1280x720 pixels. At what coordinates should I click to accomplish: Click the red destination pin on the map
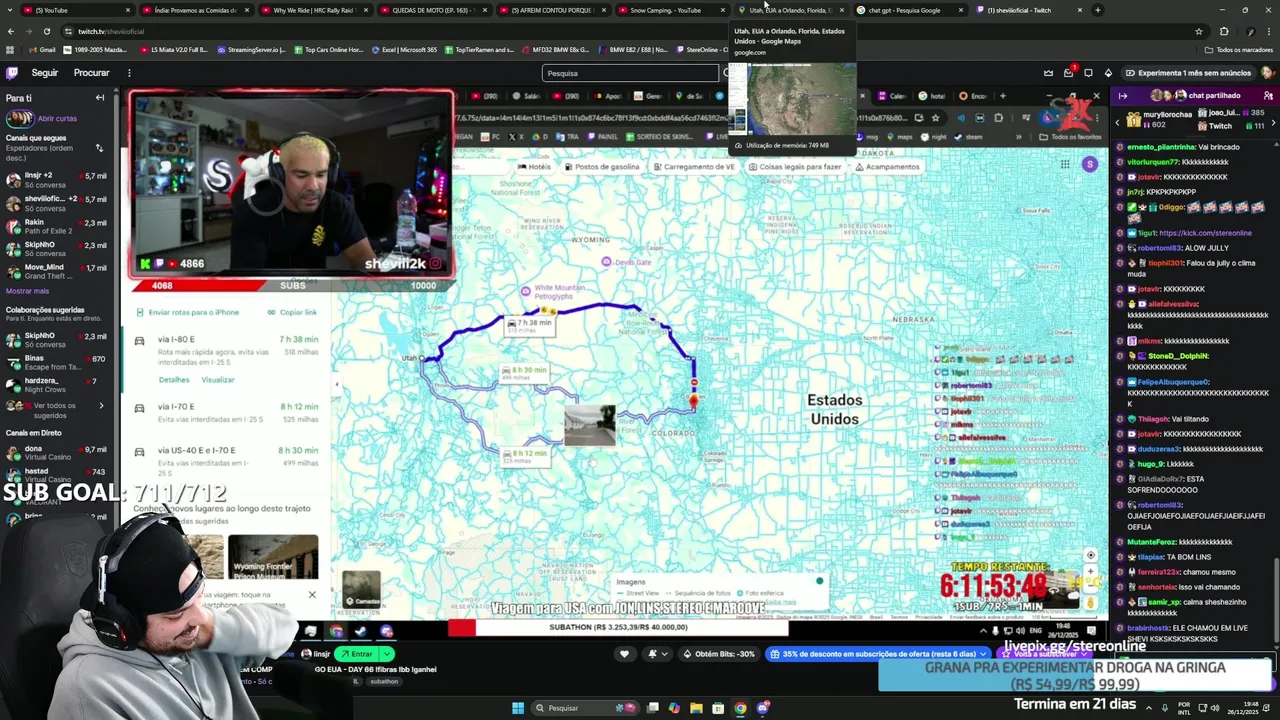pos(693,400)
